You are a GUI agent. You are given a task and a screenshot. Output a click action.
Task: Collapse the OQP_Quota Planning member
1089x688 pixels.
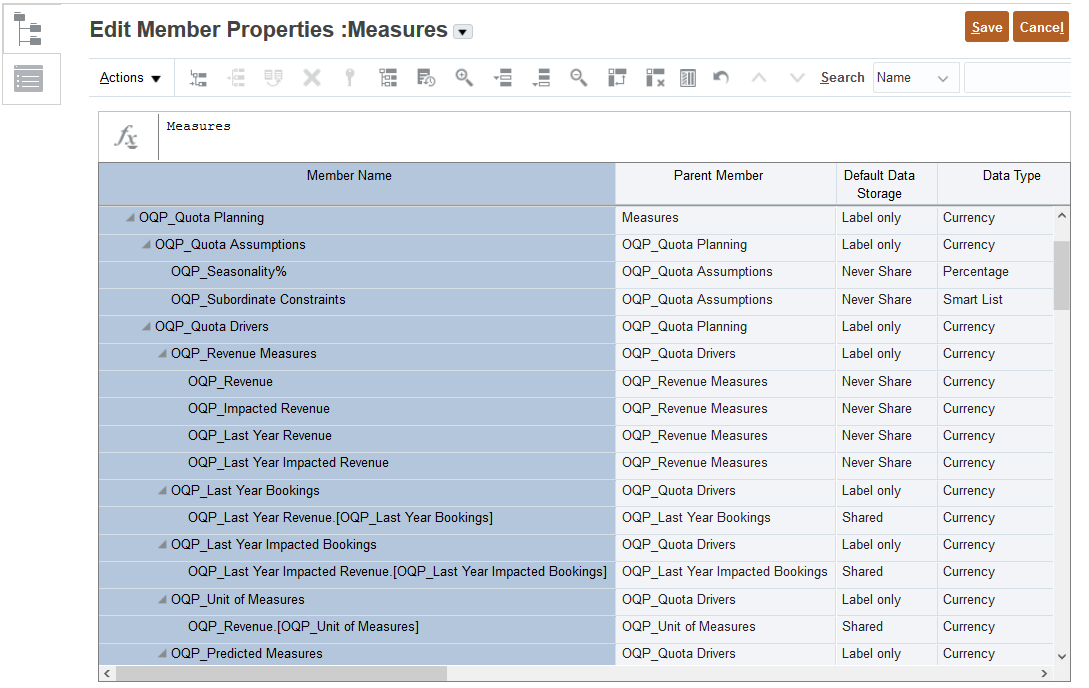[x=129, y=217]
